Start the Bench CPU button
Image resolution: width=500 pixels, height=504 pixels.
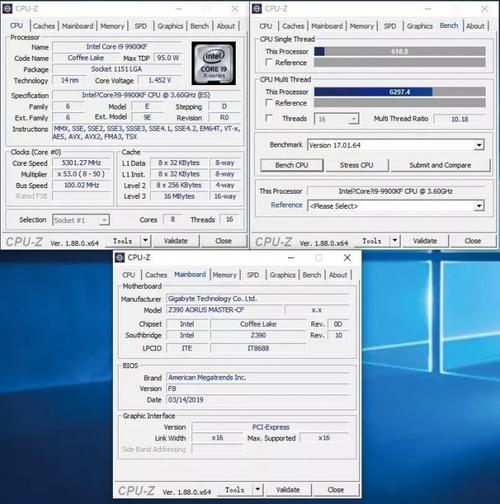pos(292,165)
